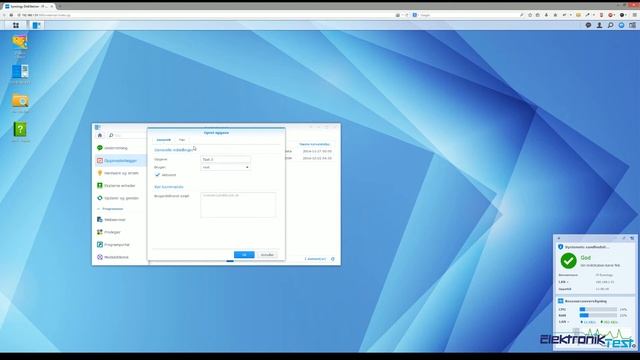The height and width of the screenshot is (360, 640).
Task: Open the DSM search magnifier icon
Action: coord(610,25)
